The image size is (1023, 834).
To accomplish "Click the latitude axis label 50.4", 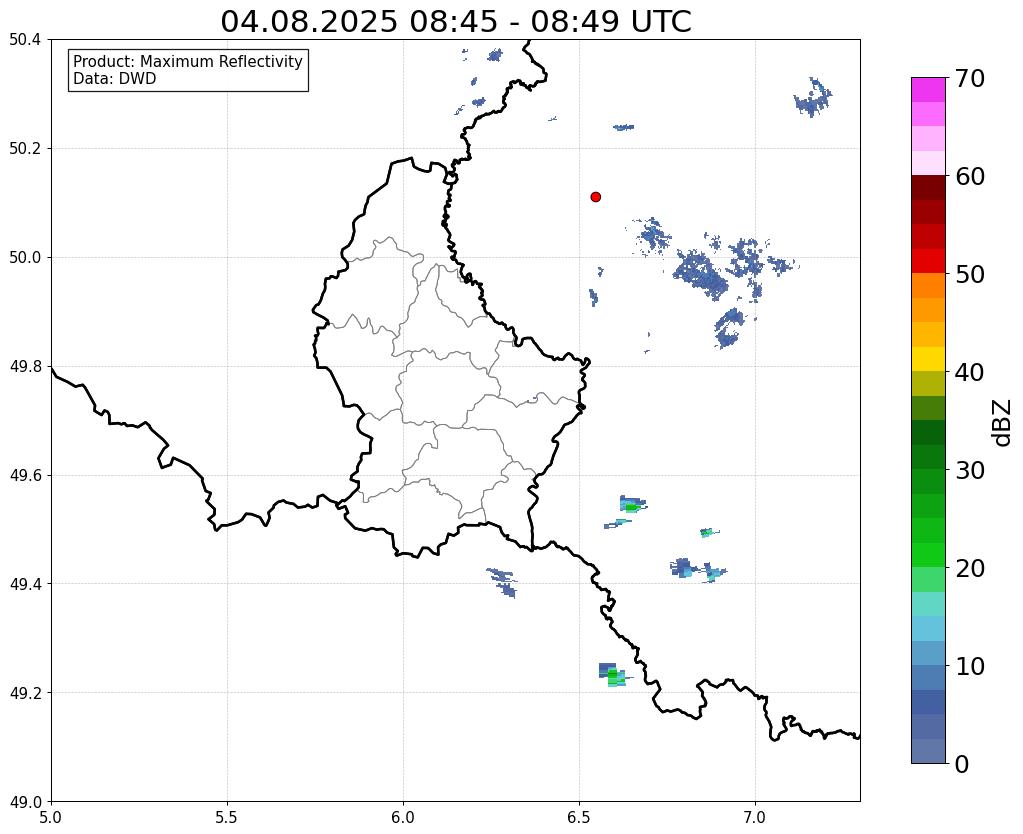I will tap(25, 40).
